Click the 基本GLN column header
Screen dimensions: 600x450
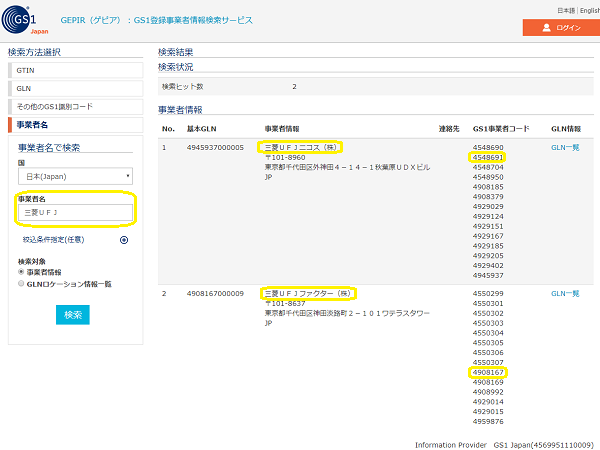tap(201, 129)
